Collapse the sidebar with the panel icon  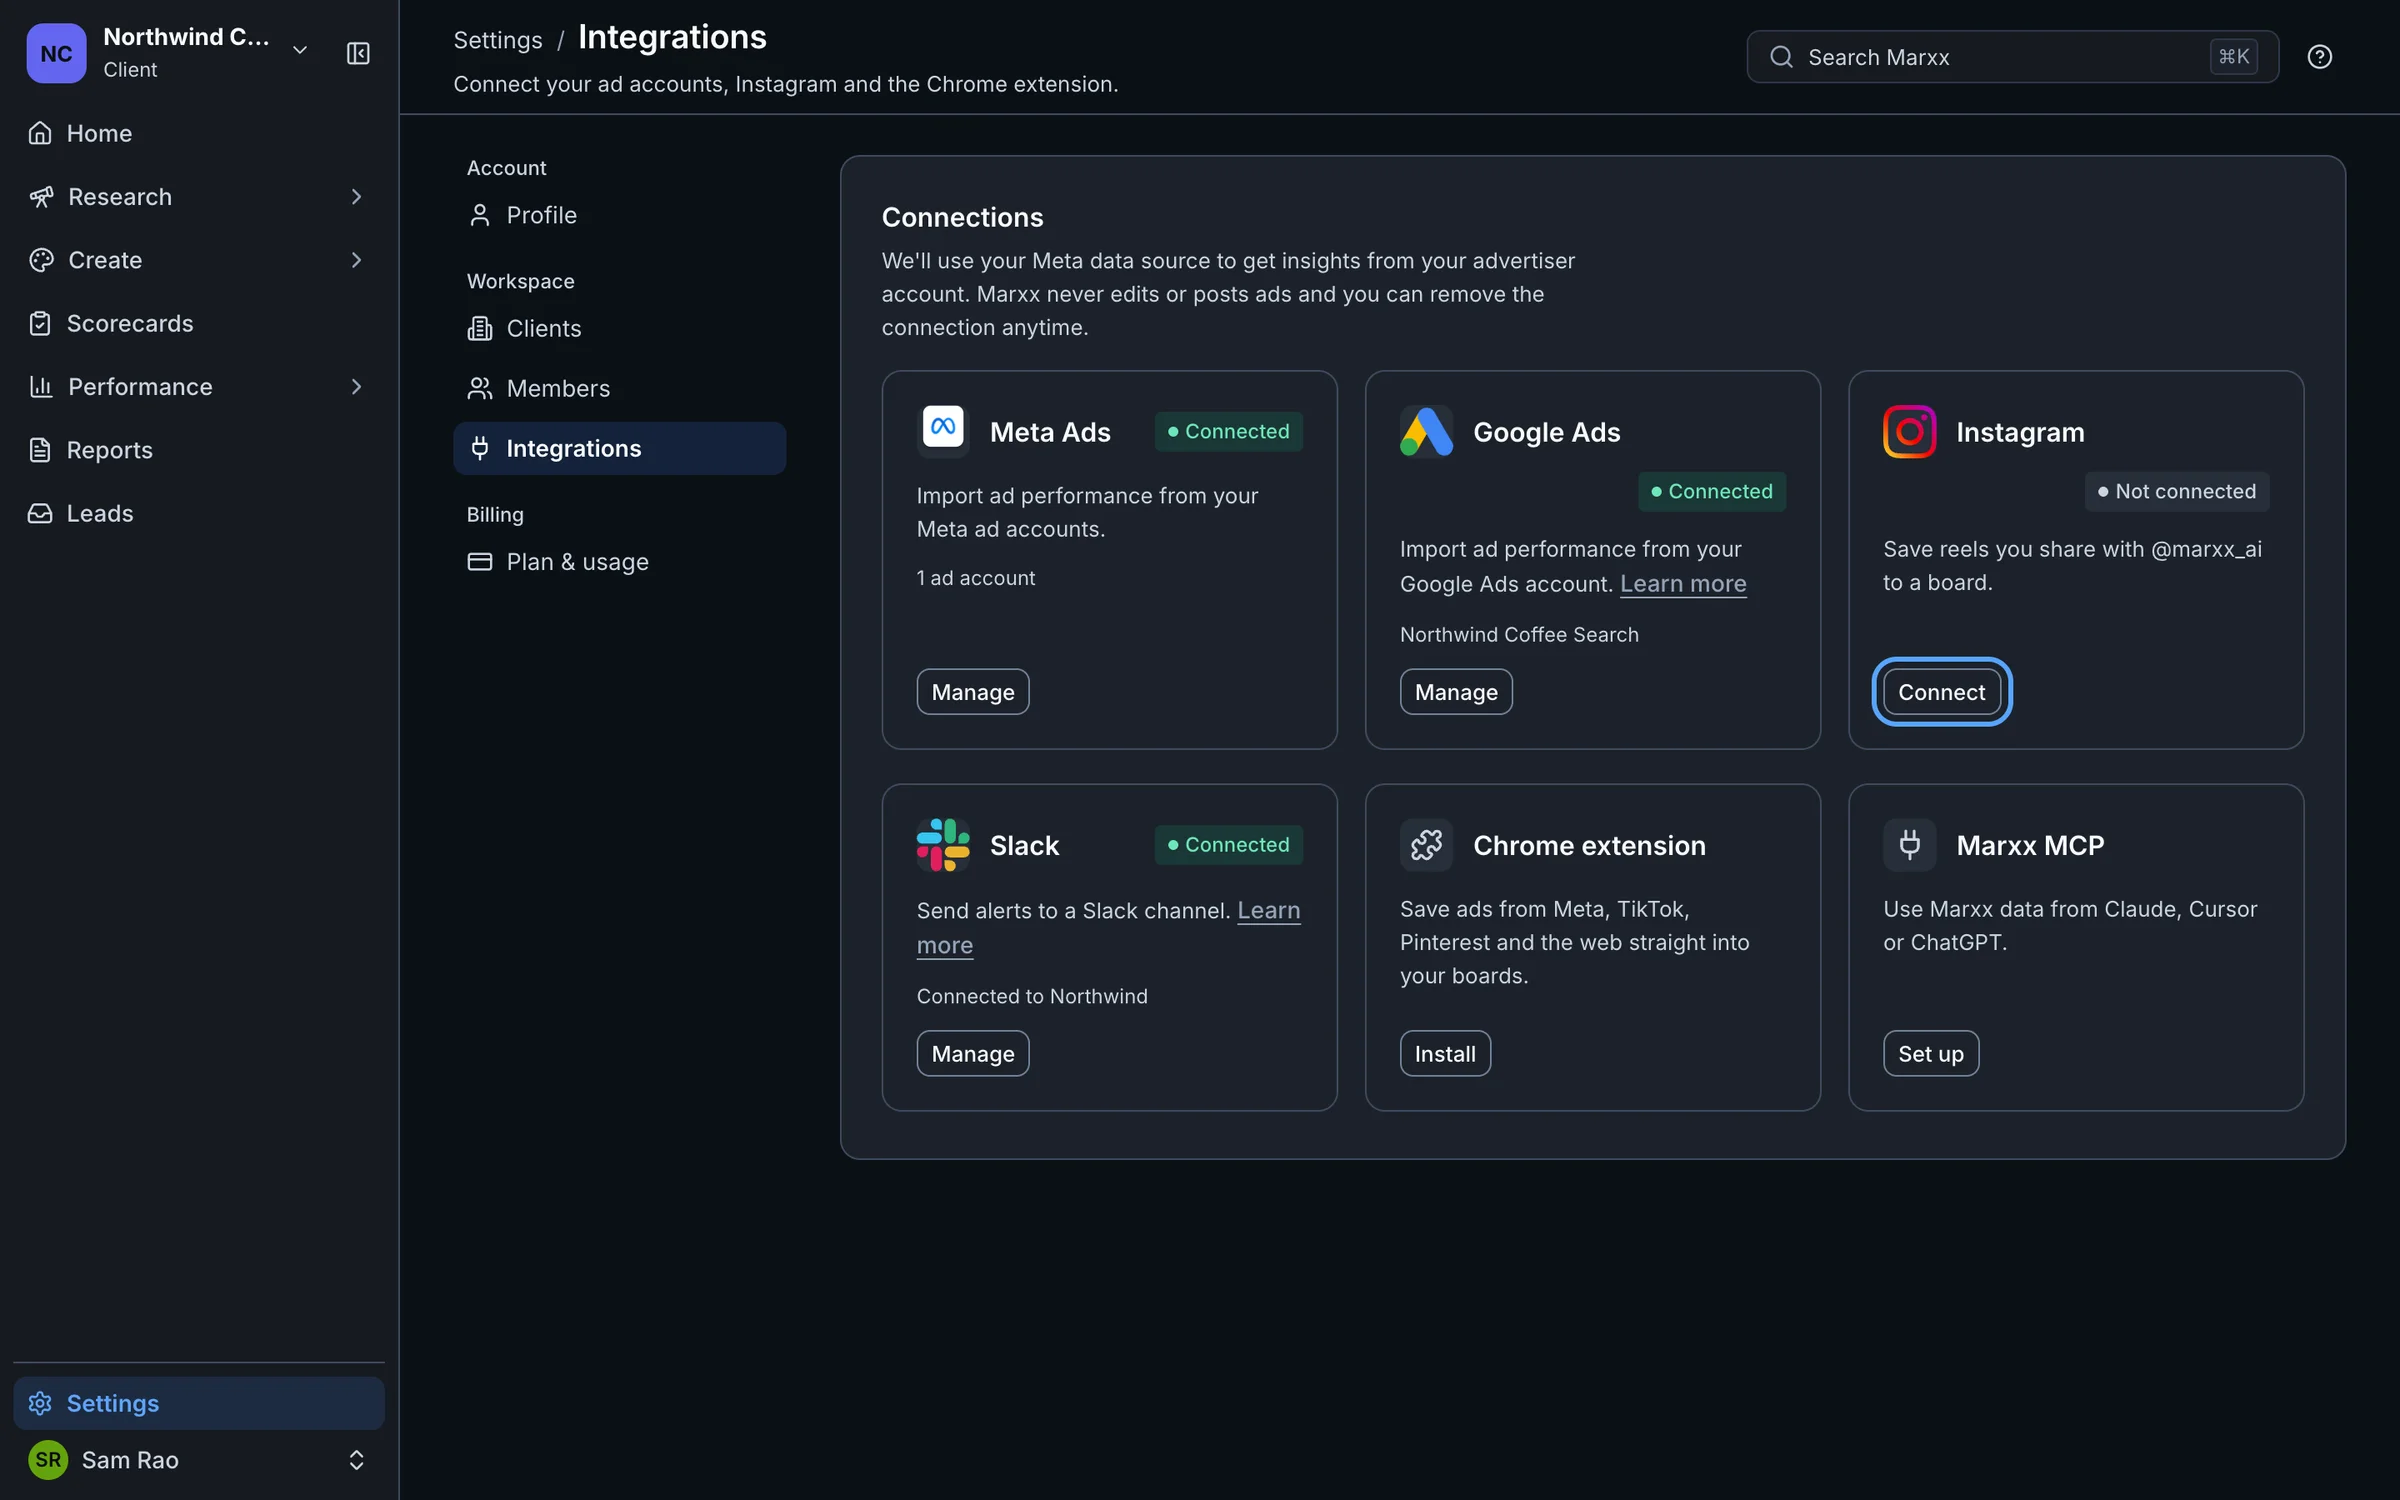pos(358,53)
